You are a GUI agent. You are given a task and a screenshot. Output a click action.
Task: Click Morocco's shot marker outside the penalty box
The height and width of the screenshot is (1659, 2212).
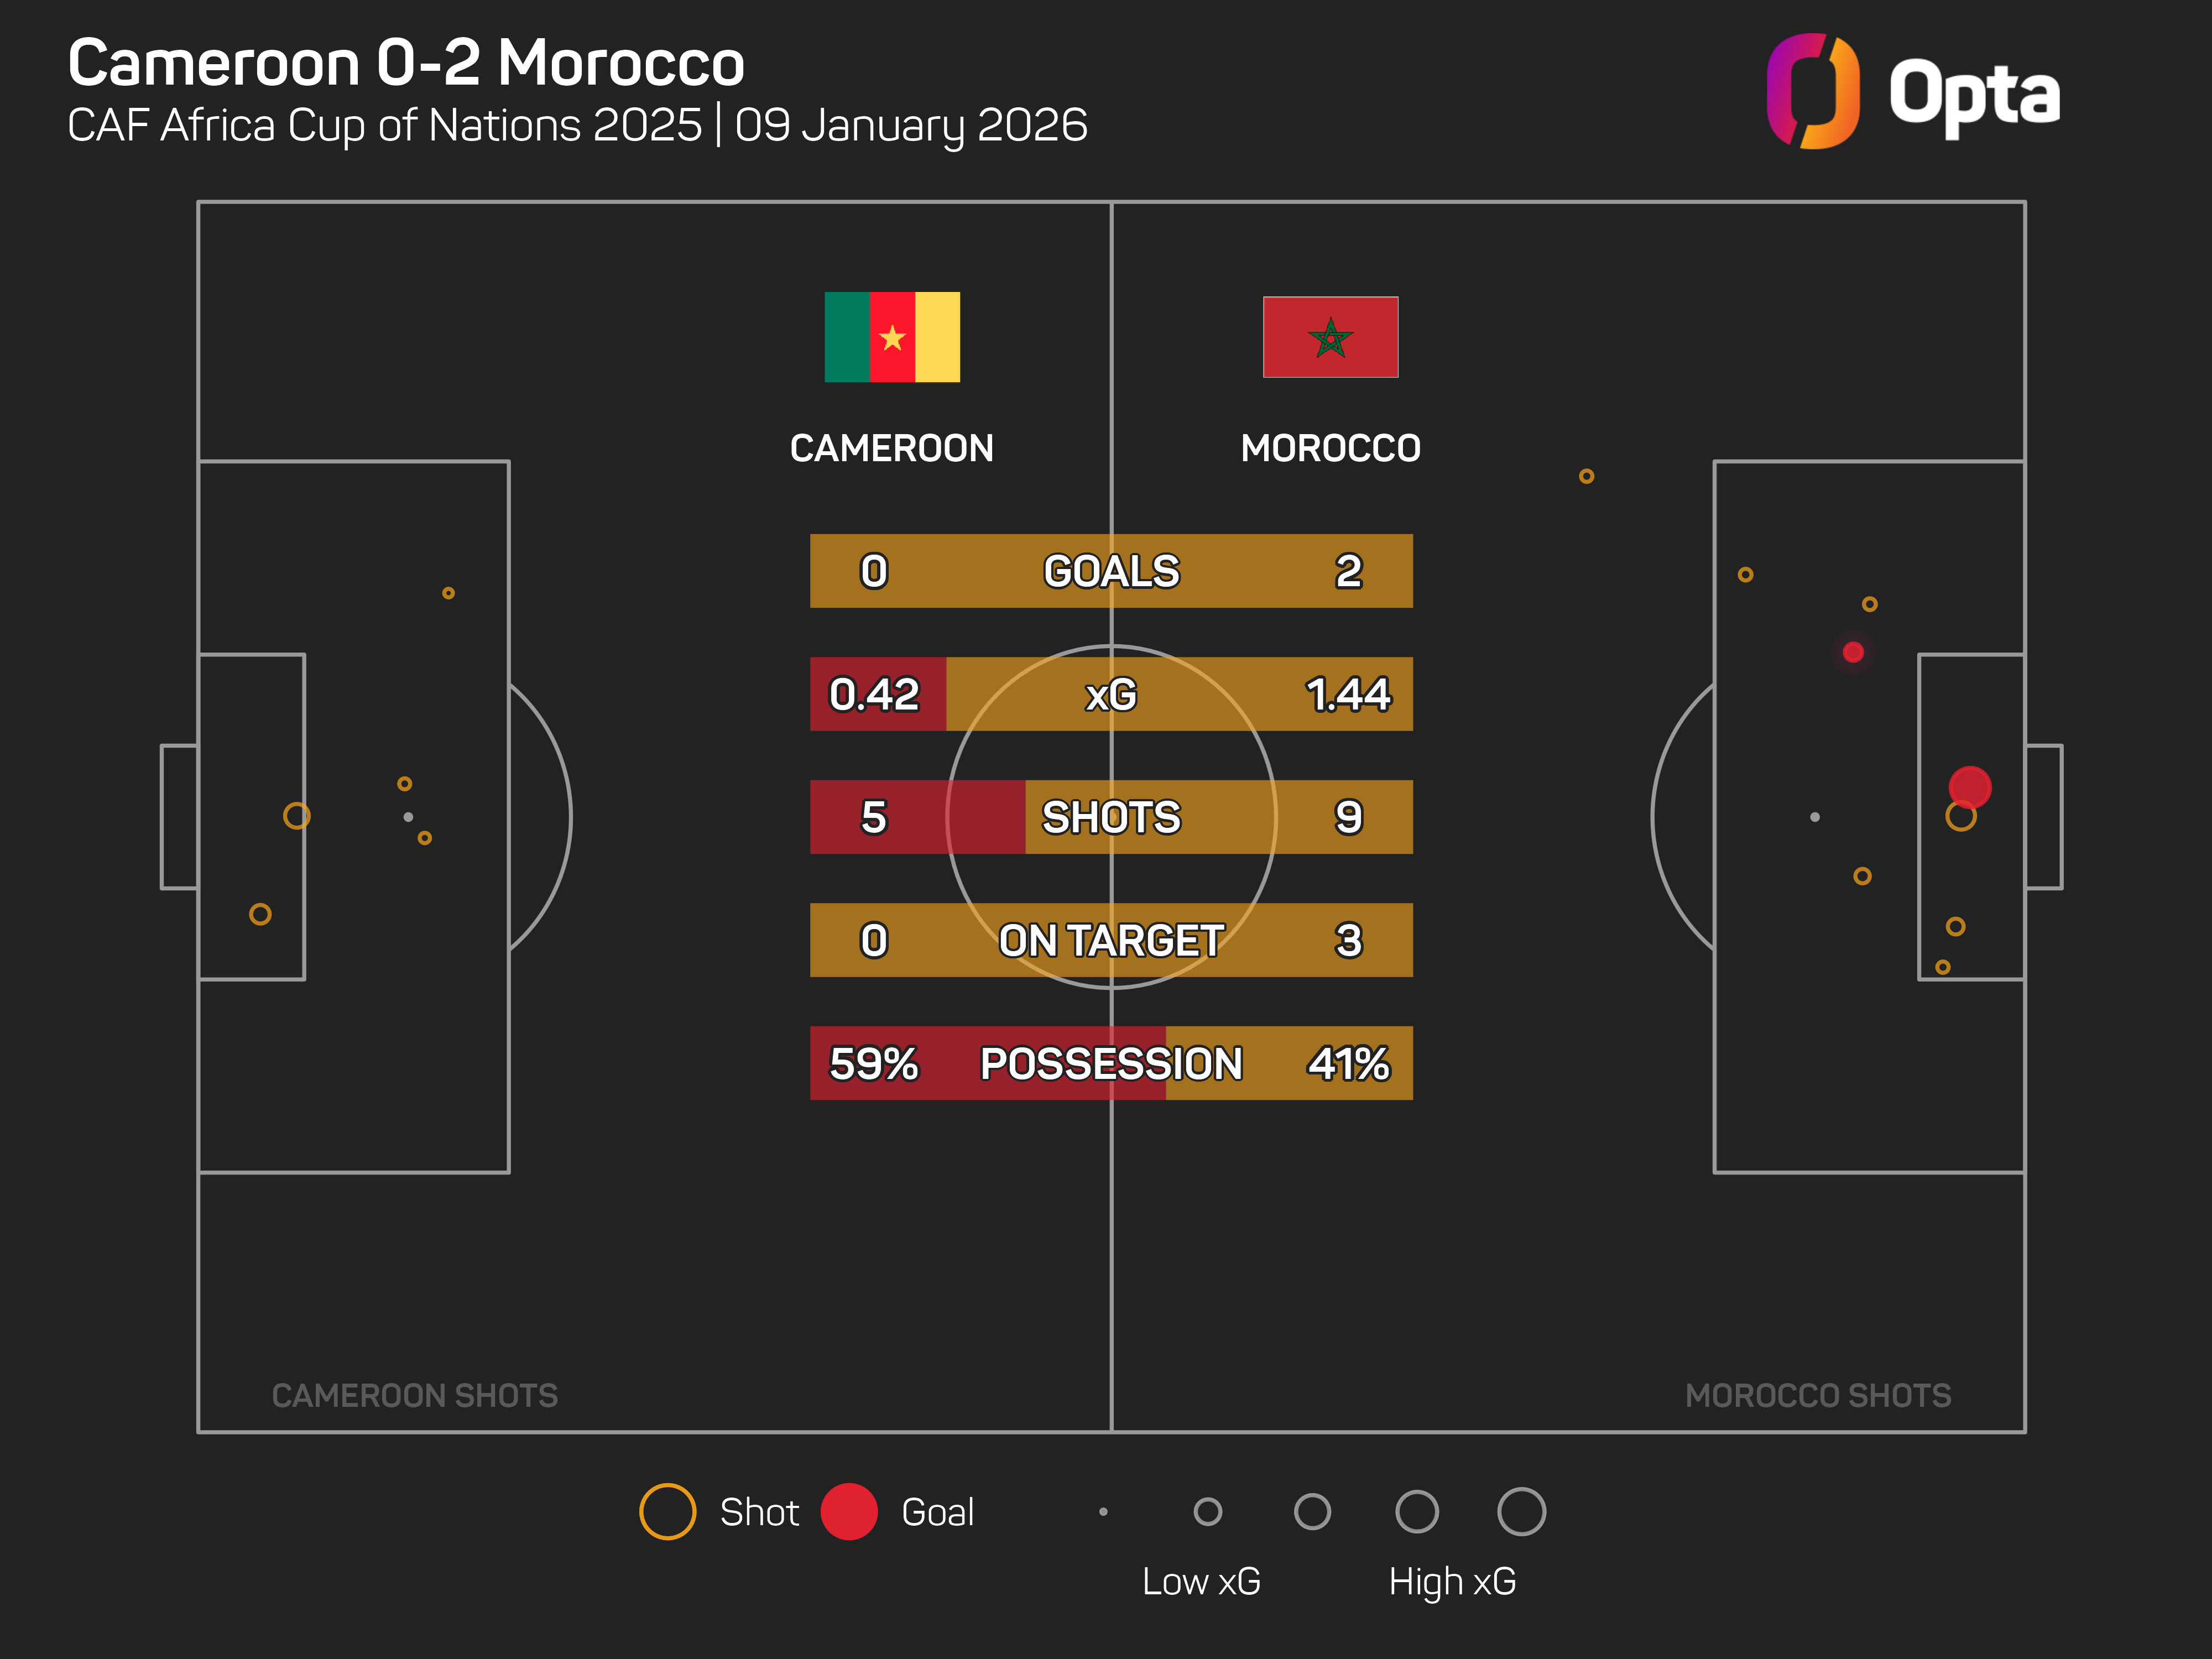(x=1586, y=476)
